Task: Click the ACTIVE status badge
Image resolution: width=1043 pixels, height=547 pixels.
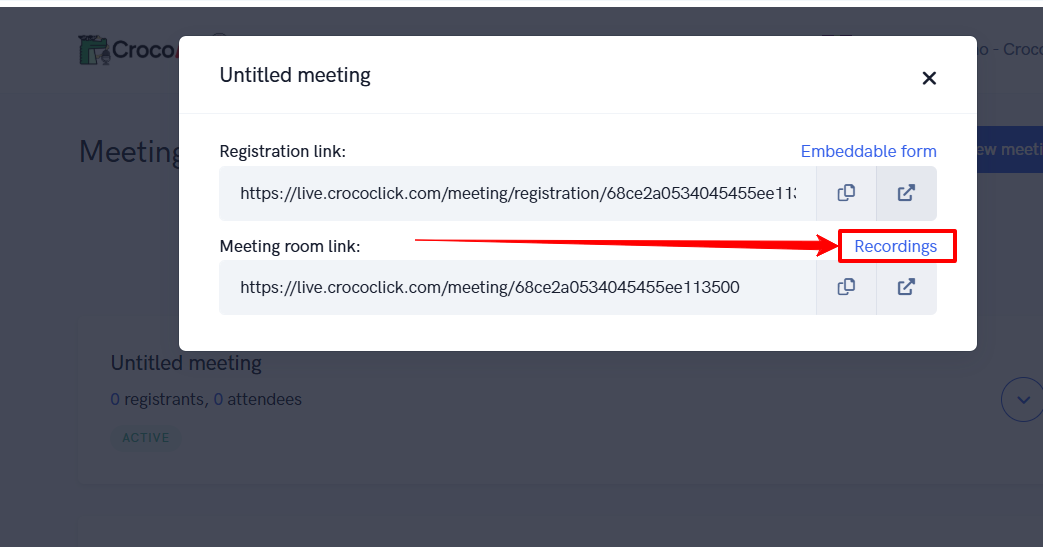Action: [x=146, y=437]
